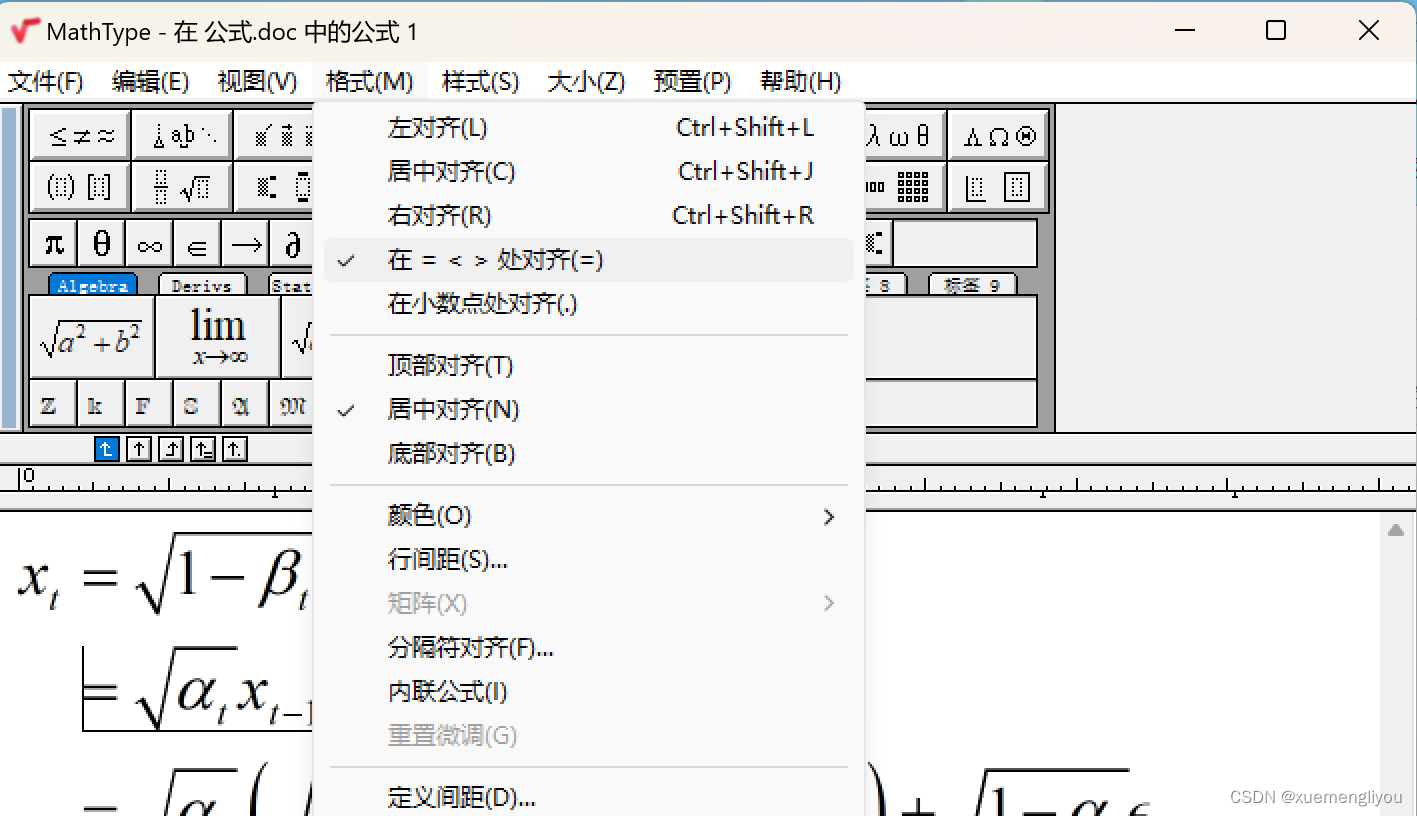
Task: Insert the double-struck Z symbol
Action: [54, 404]
